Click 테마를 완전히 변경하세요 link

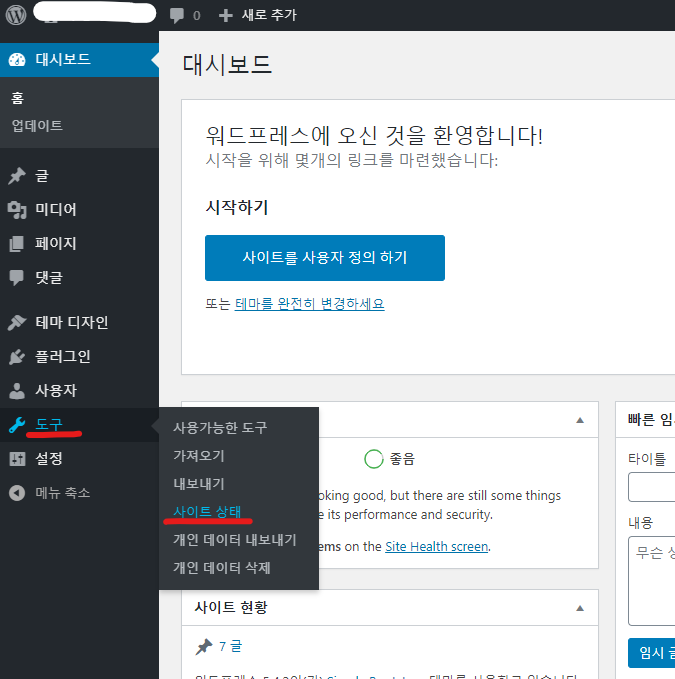[x=310, y=304]
